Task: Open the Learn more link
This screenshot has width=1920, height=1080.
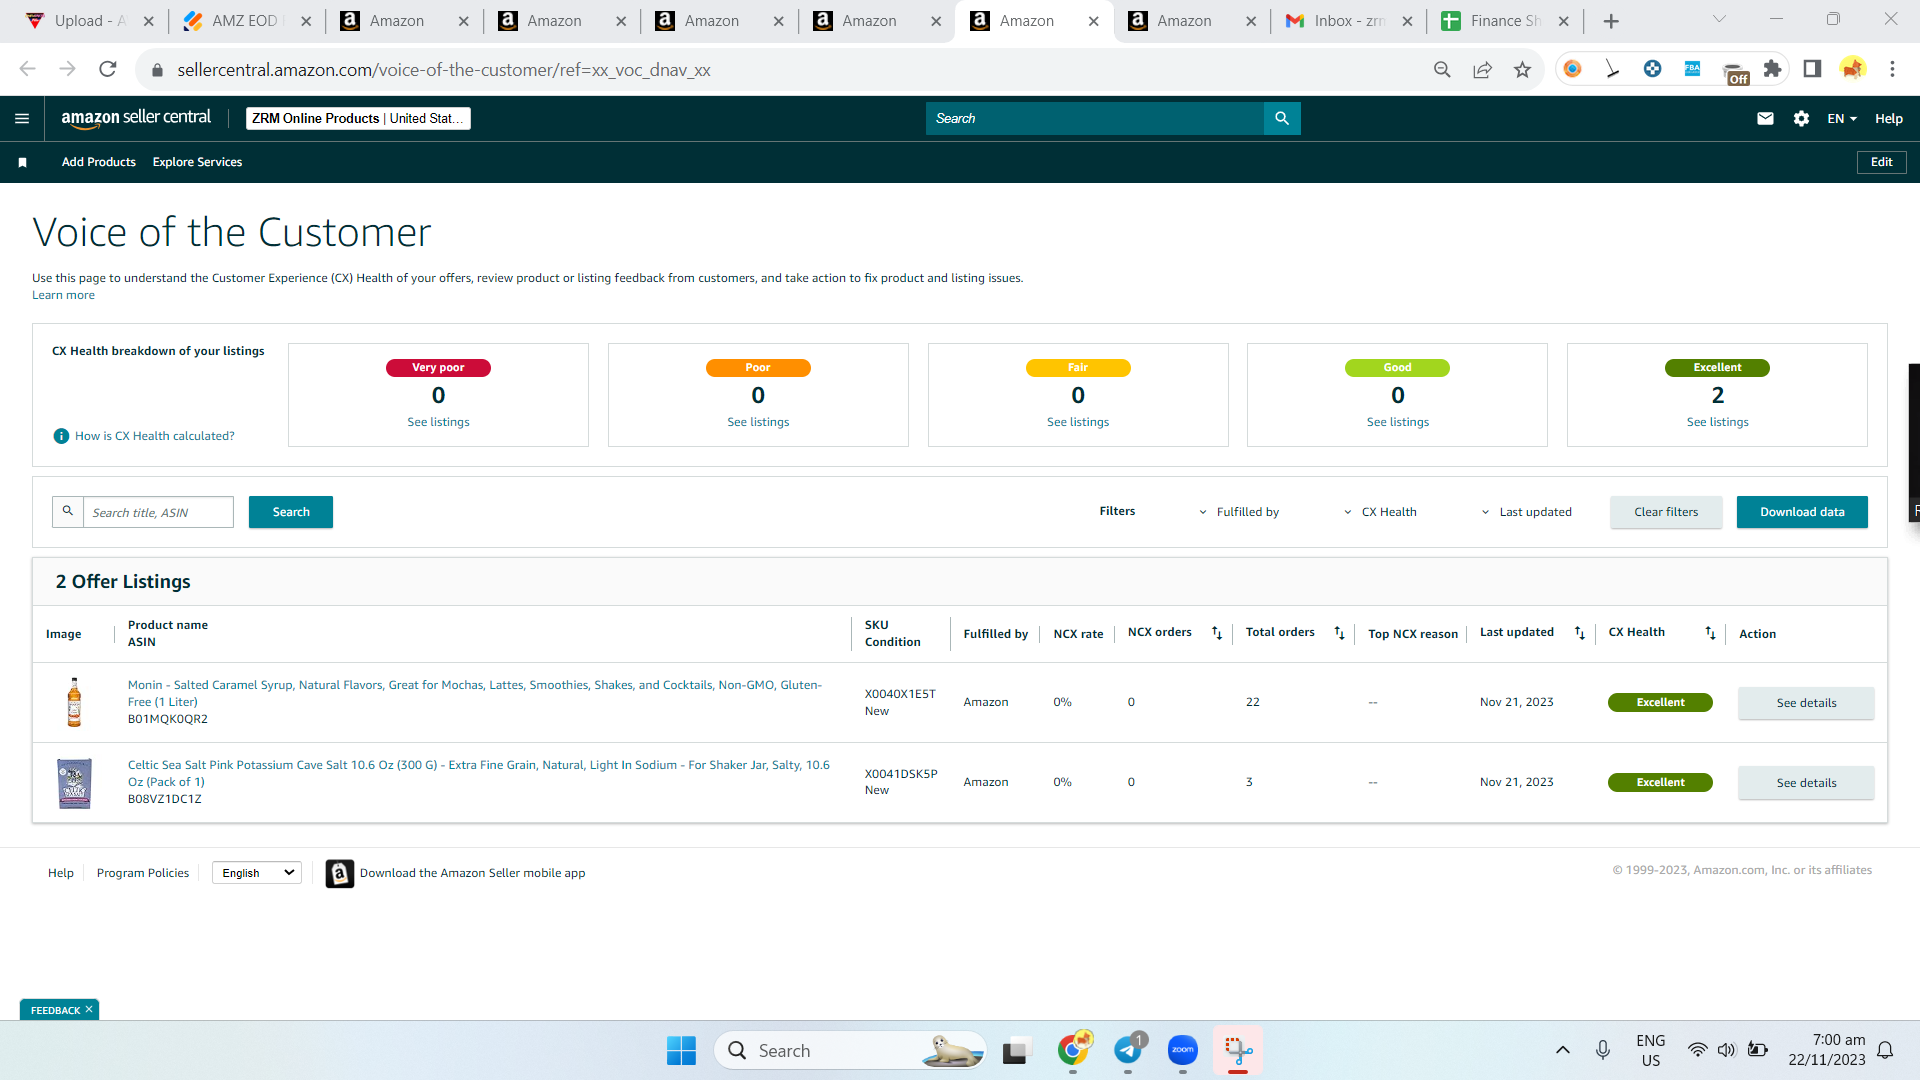Action: 63,295
